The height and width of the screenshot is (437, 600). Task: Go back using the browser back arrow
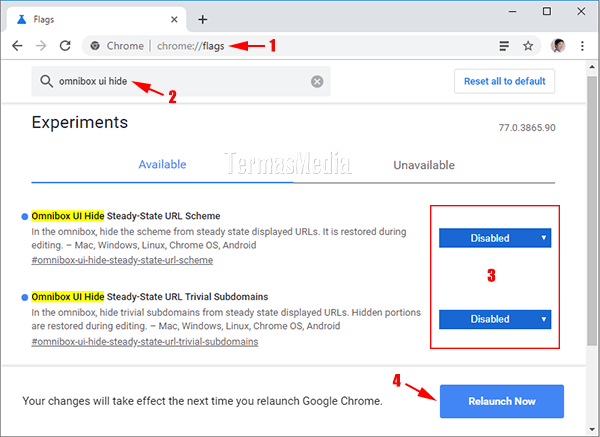click(17, 46)
